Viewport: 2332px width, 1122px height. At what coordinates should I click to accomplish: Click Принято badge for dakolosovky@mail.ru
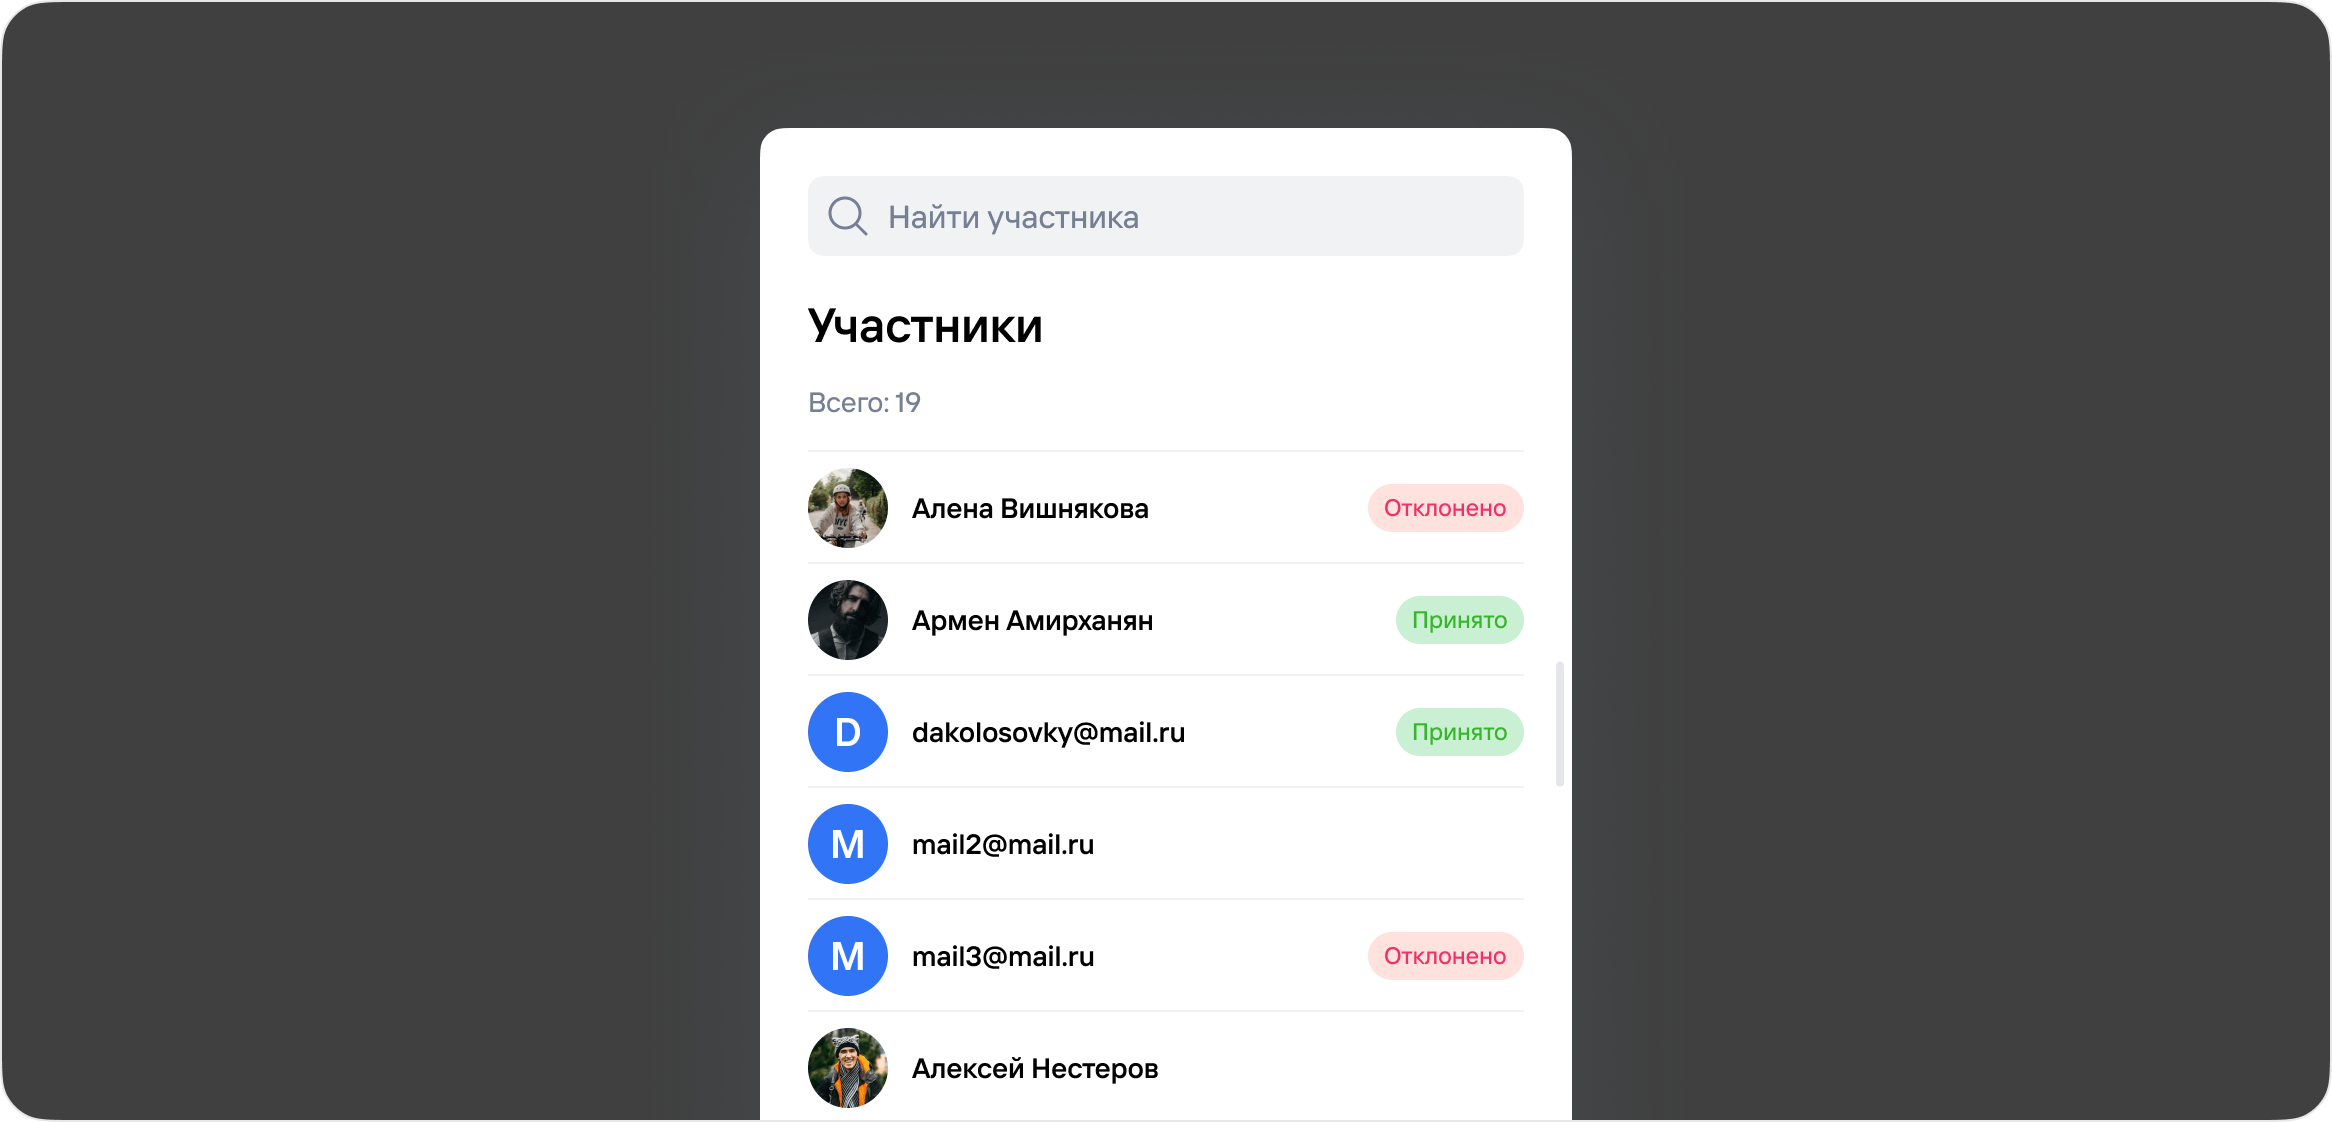[1459, 732]
